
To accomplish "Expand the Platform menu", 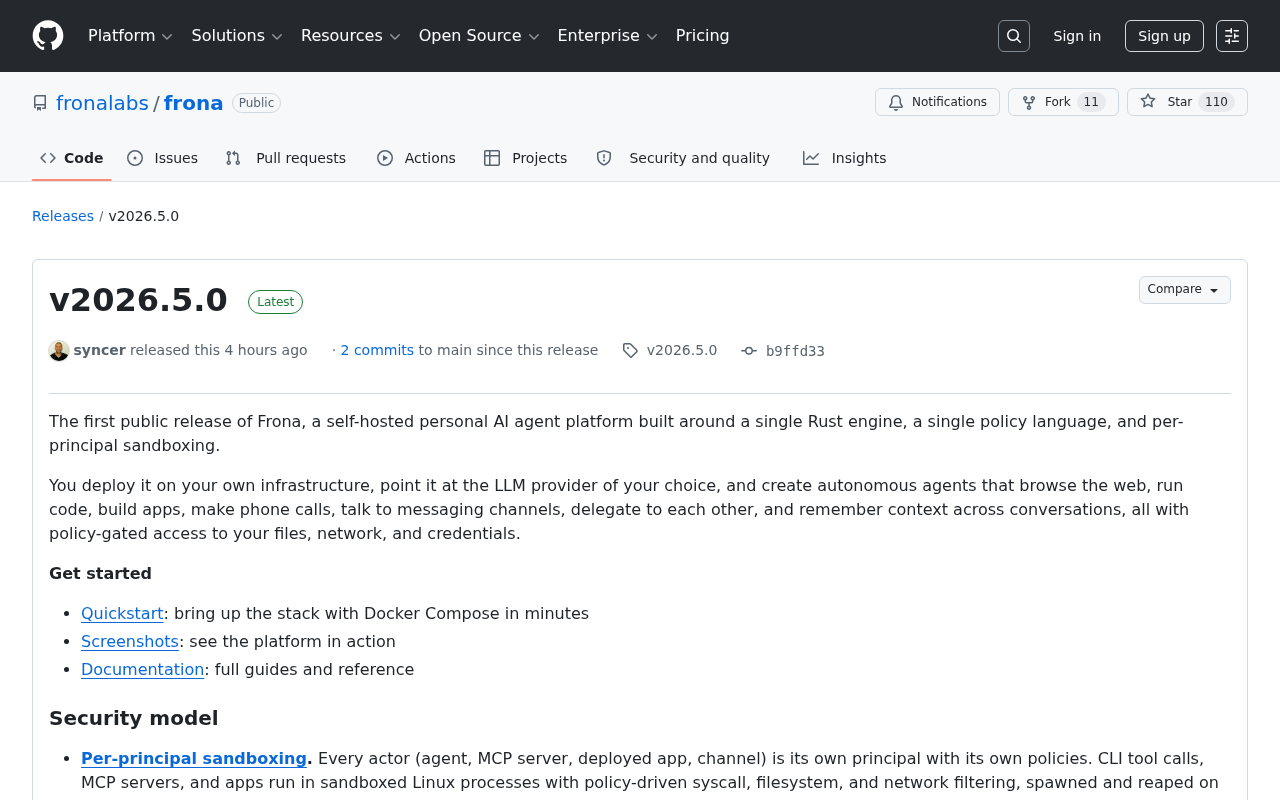I will [131, 36].
